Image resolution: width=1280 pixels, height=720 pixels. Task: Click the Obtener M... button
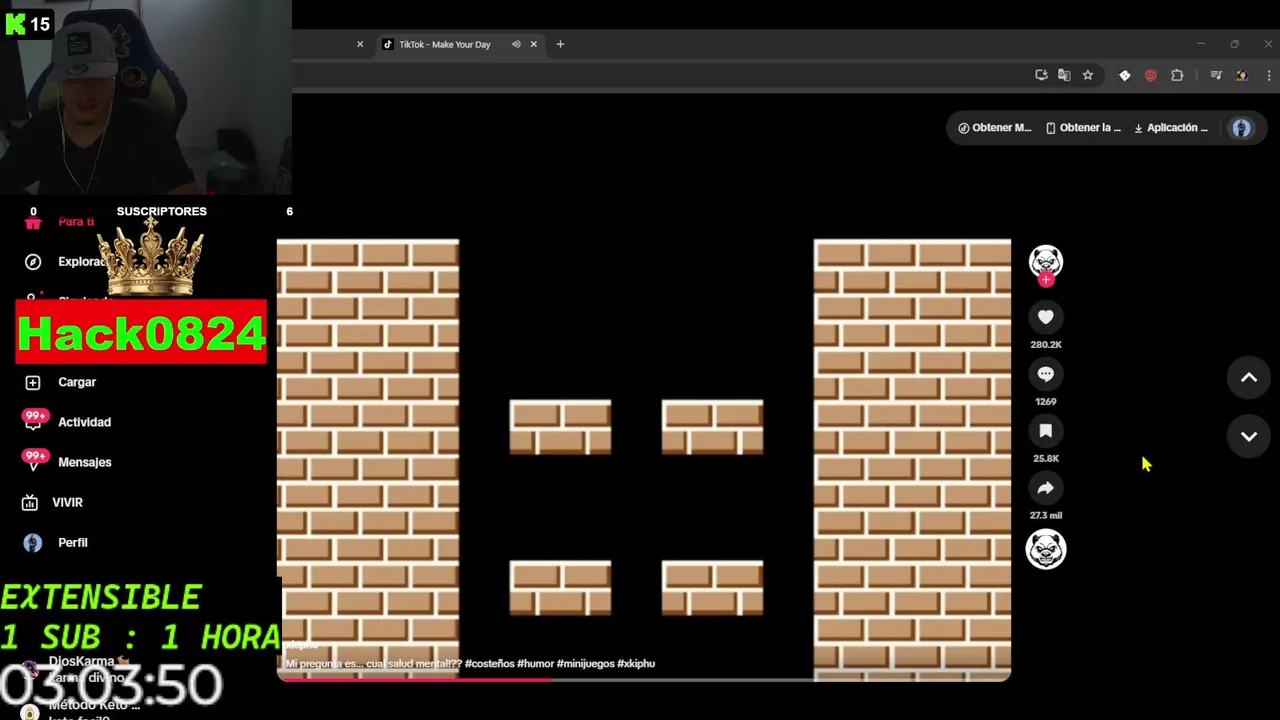pos(994,128)
